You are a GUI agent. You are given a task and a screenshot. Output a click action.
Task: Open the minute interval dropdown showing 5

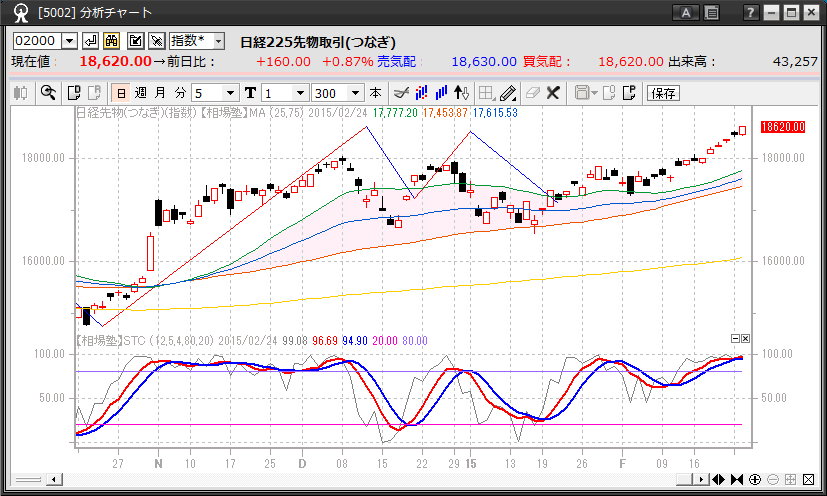232,93
